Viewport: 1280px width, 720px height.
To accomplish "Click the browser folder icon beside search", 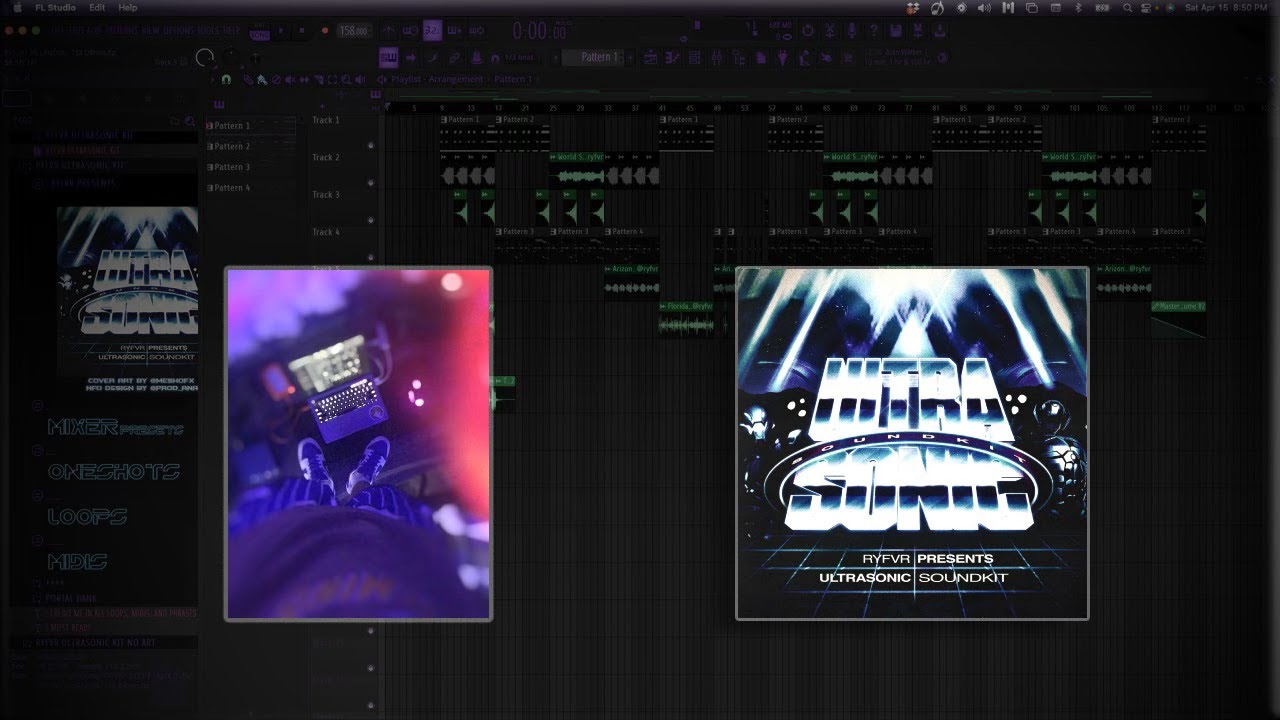I will coord(174,121).
